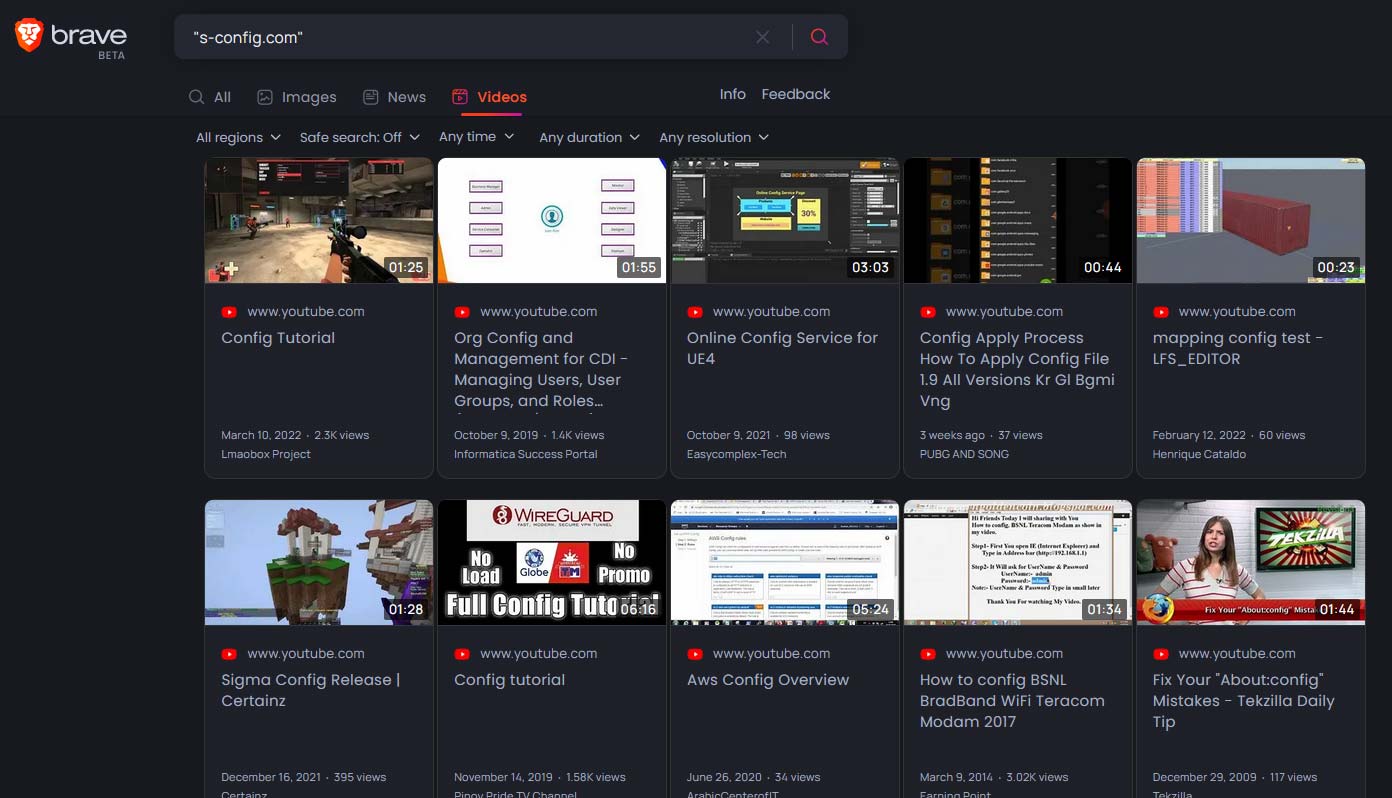Play the 01:28 Minecraft island thumbnail
The width and height of the screenshot is (1392, 798).
pyautogui.click(x=319, y=562)
